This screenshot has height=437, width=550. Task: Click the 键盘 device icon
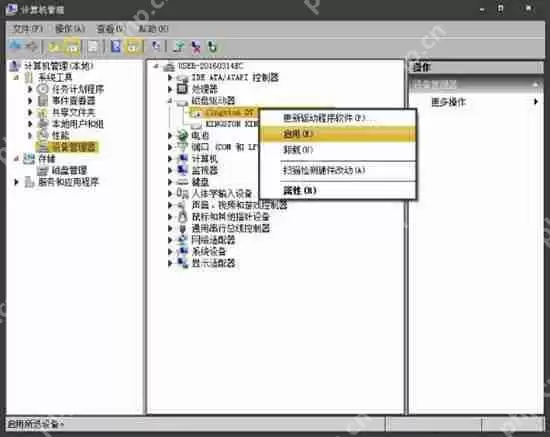point(182,182)
